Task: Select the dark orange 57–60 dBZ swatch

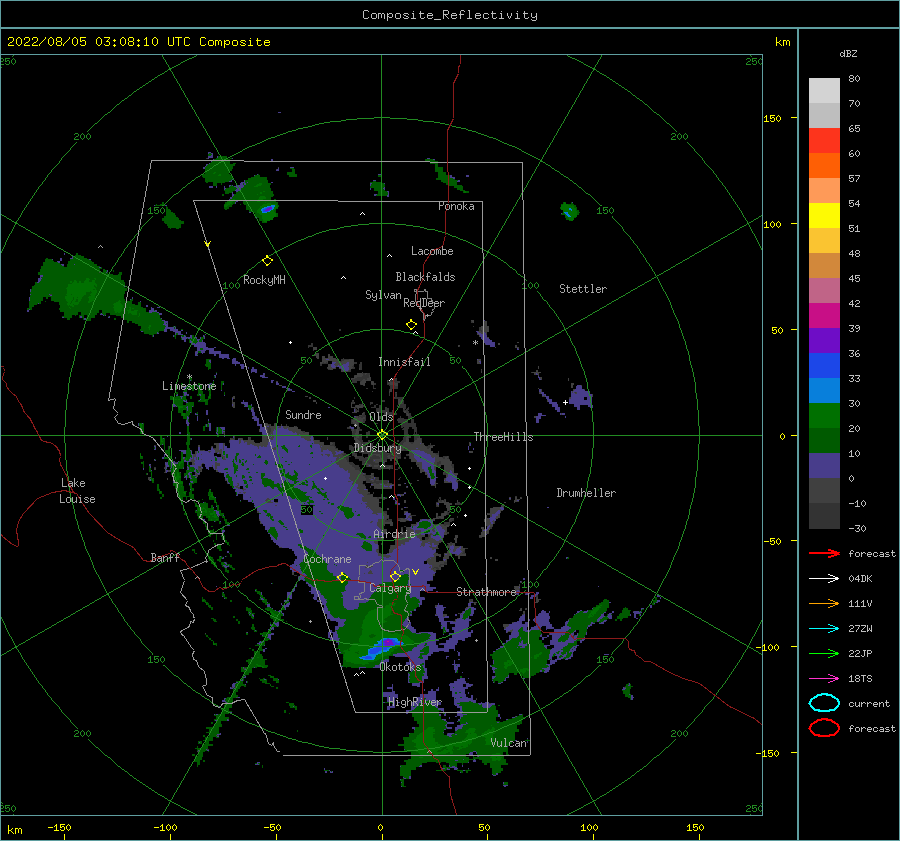Action: point(824,166)
